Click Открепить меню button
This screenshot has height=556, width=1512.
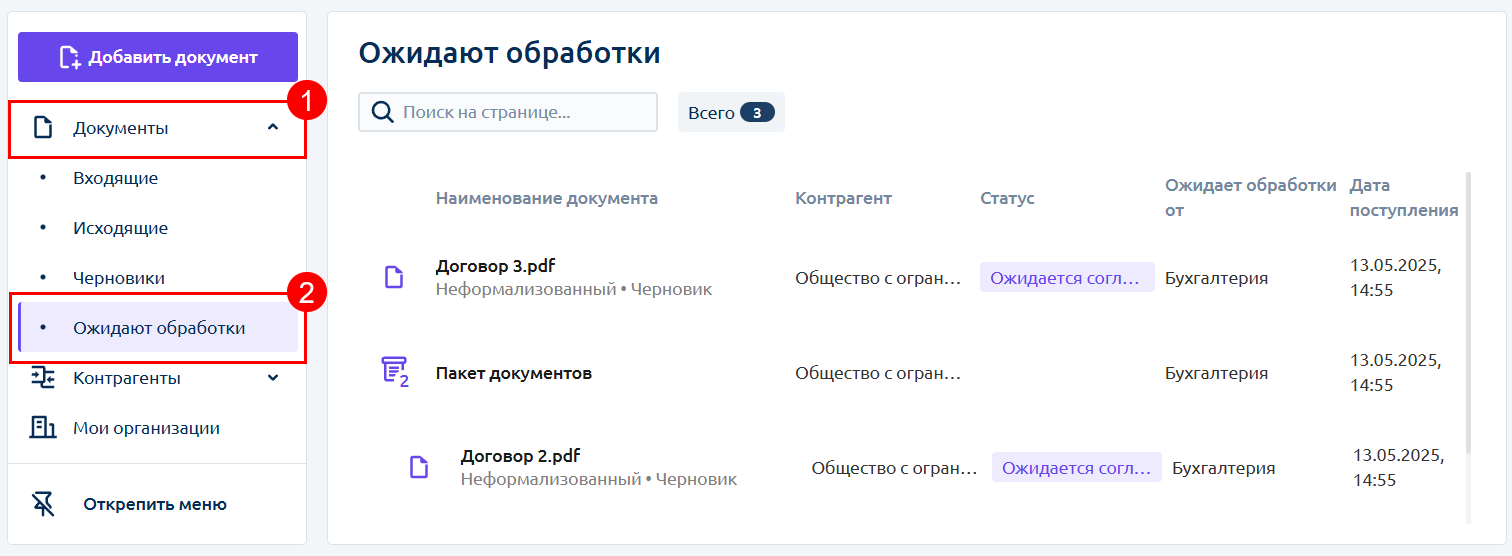point(155,504)
